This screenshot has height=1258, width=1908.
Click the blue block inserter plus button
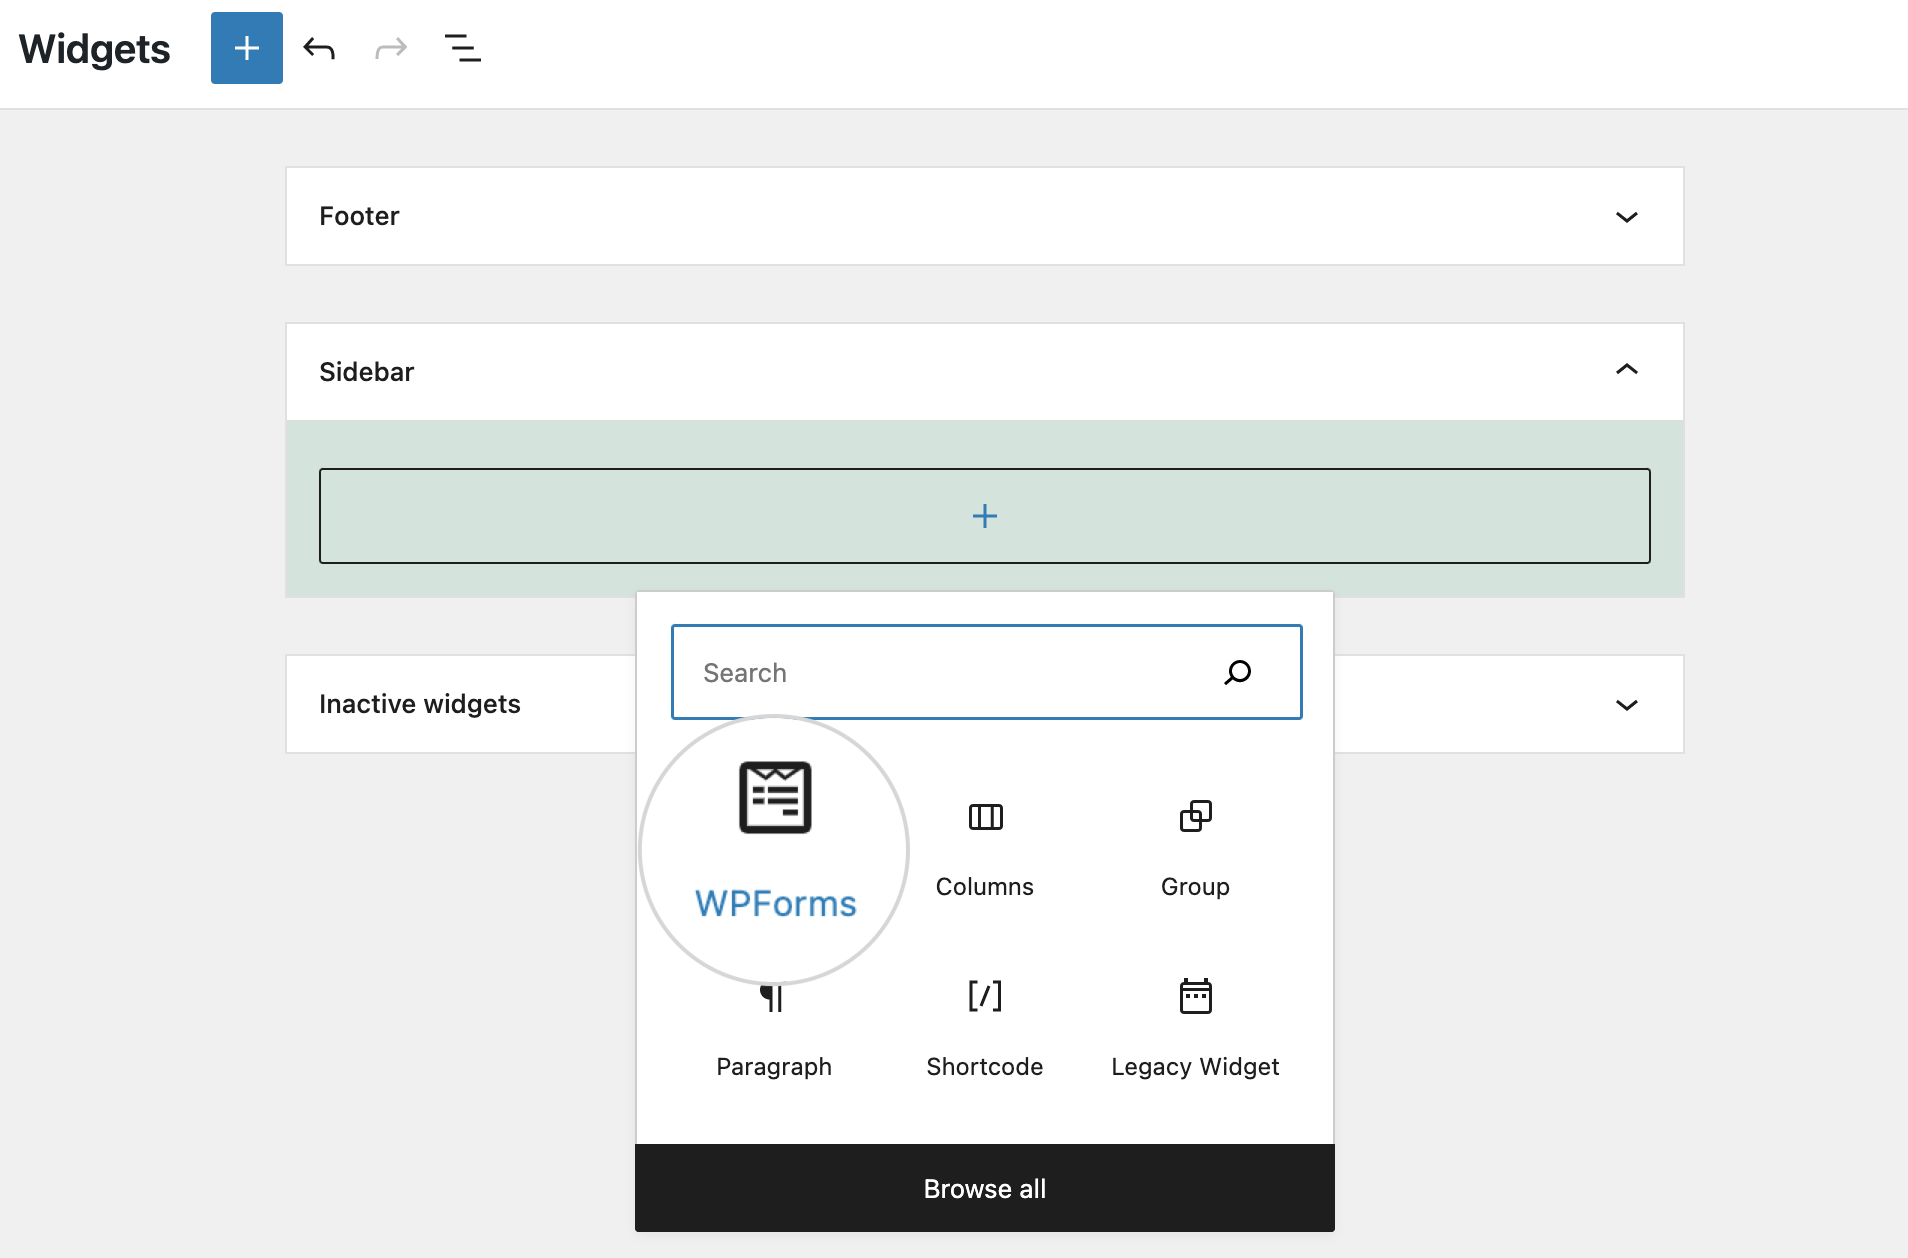coord(246,48)
